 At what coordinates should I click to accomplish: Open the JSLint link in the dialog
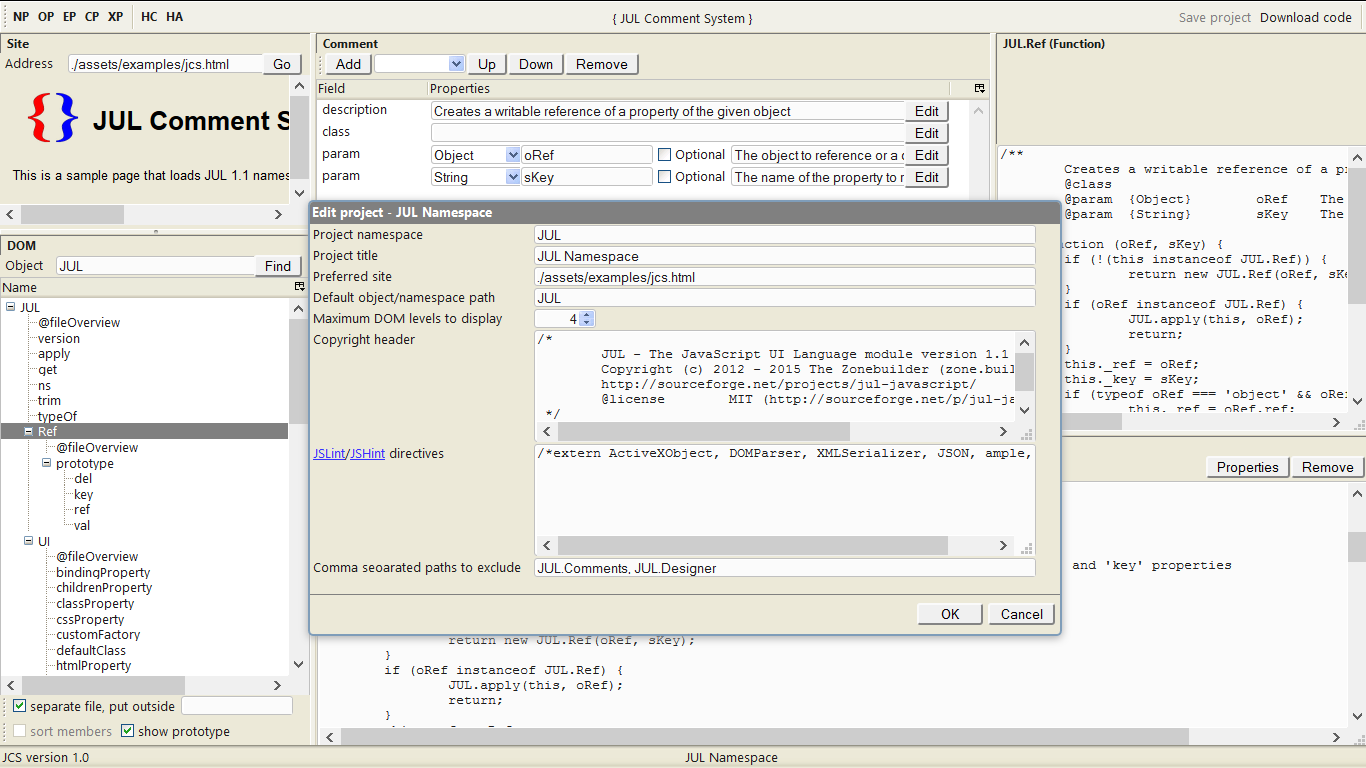click(329, 453)
